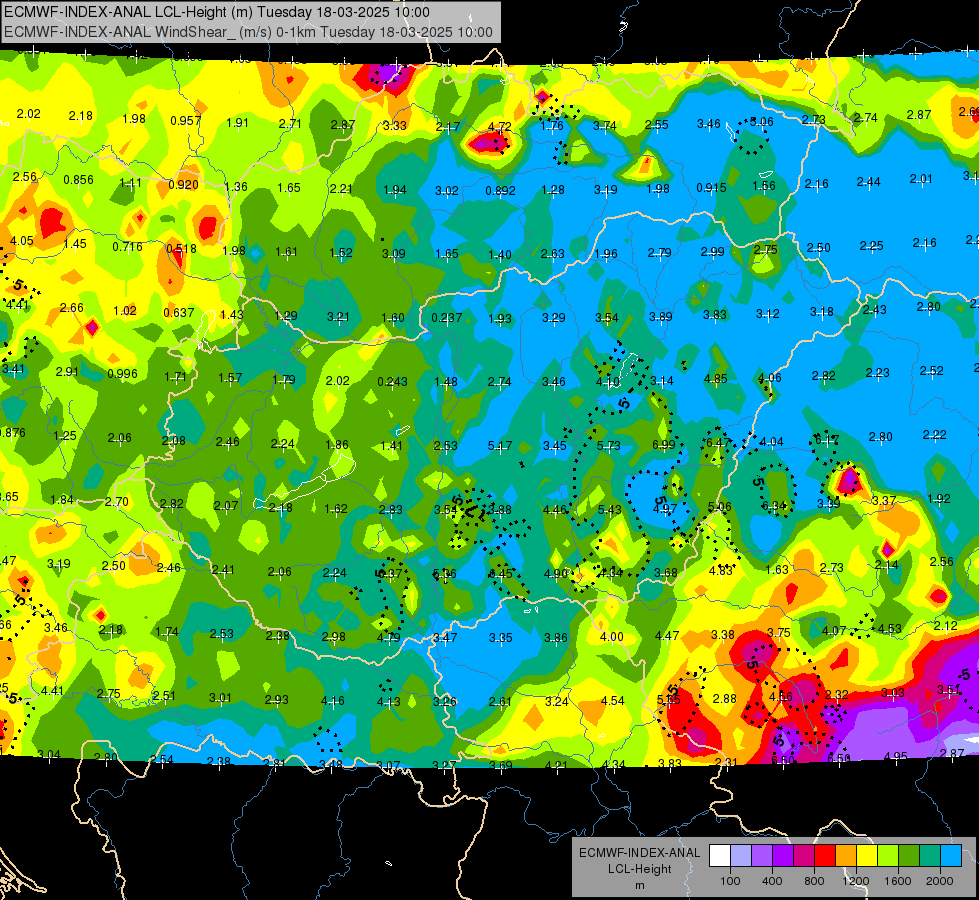Click the wind shear value 3.74

coord(605,126)
